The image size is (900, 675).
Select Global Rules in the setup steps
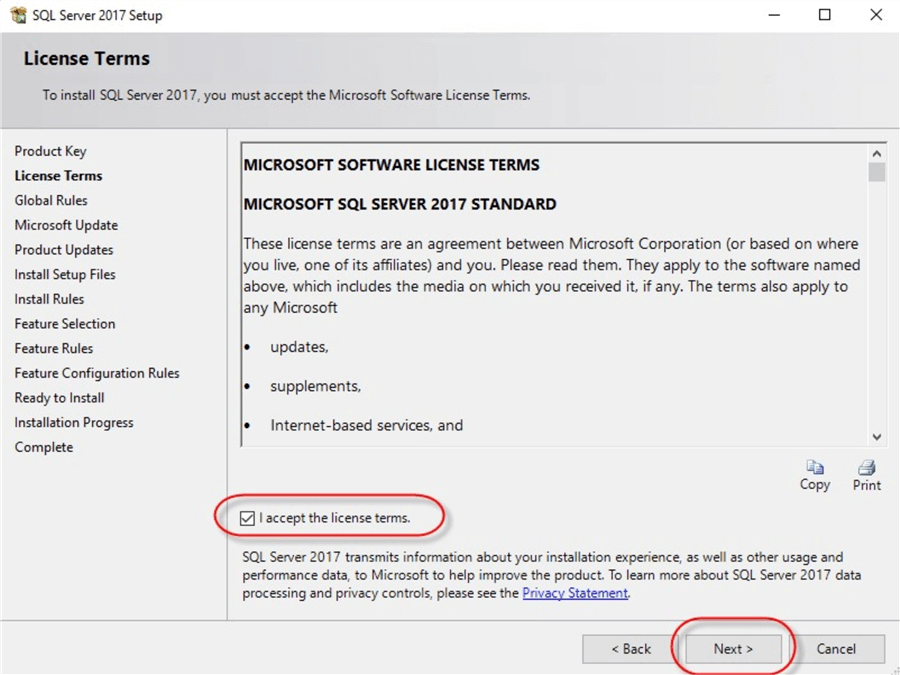coord(51,200)
